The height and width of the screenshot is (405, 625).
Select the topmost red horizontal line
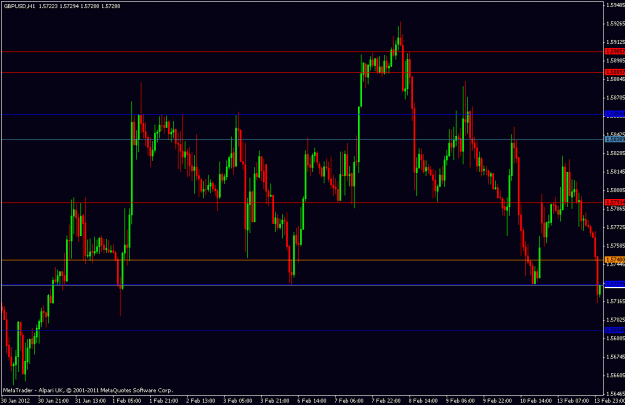coord(302,51)
